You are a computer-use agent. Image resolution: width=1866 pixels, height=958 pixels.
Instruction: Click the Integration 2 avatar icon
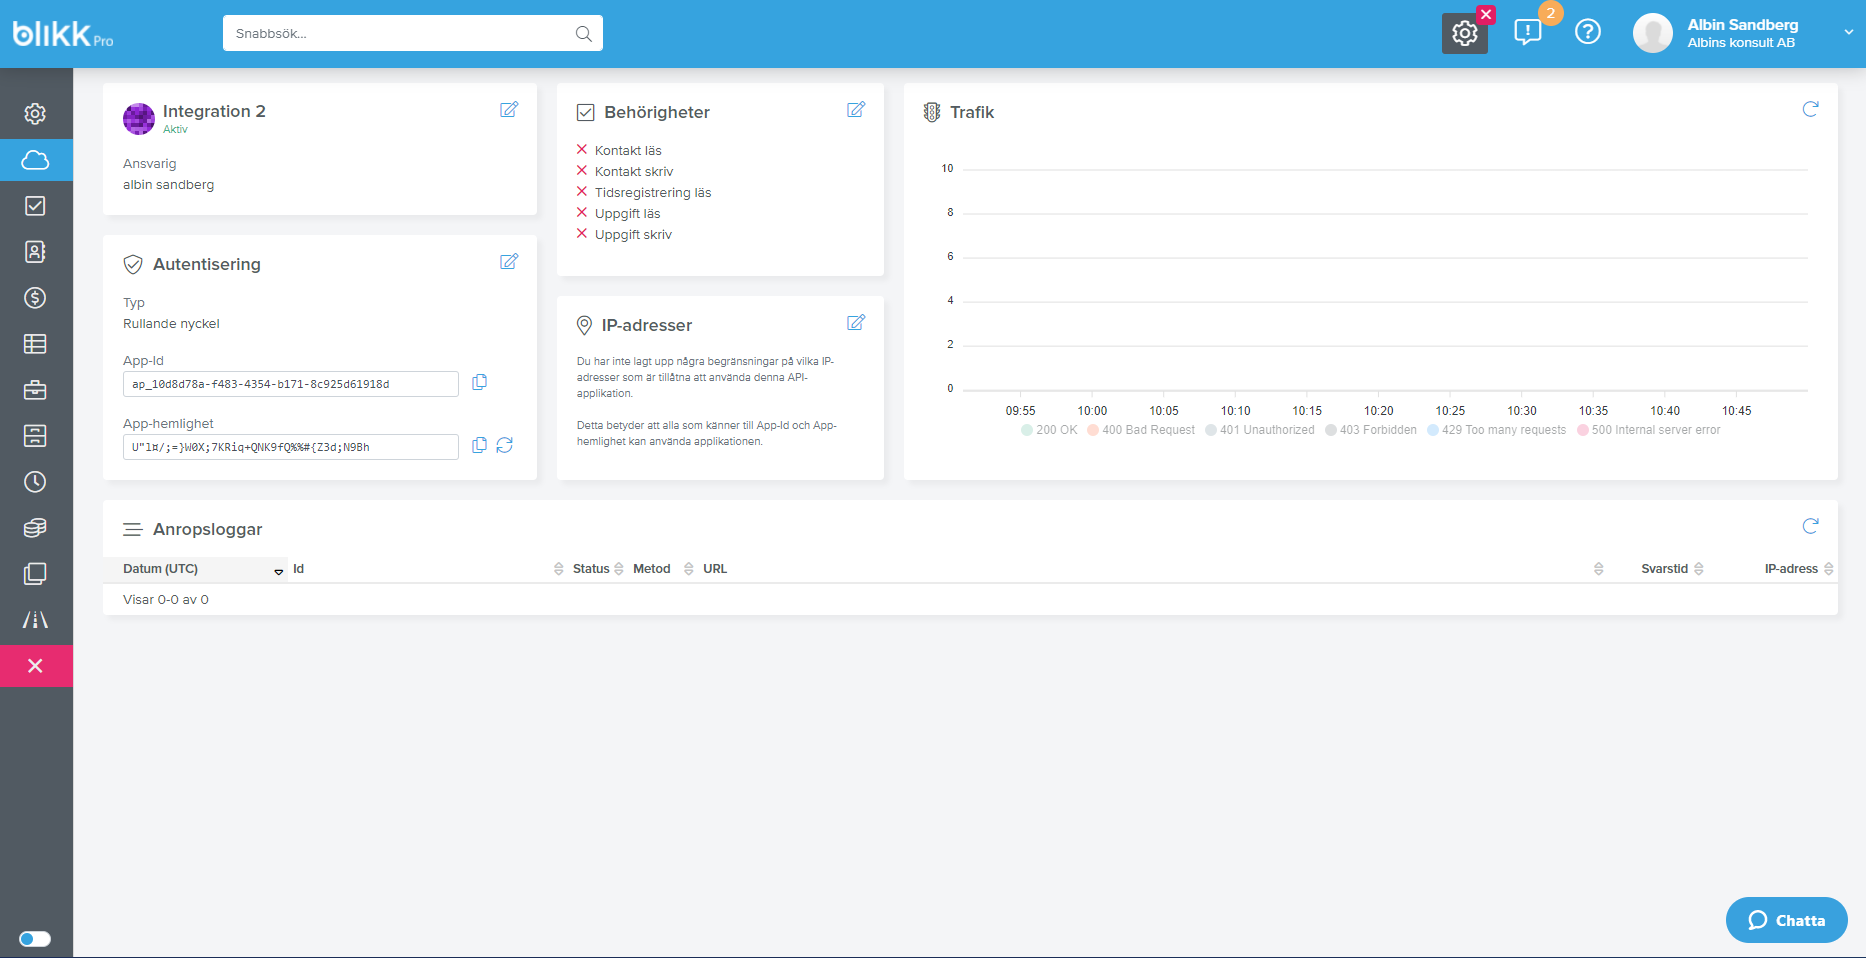[x=139, y=119]
